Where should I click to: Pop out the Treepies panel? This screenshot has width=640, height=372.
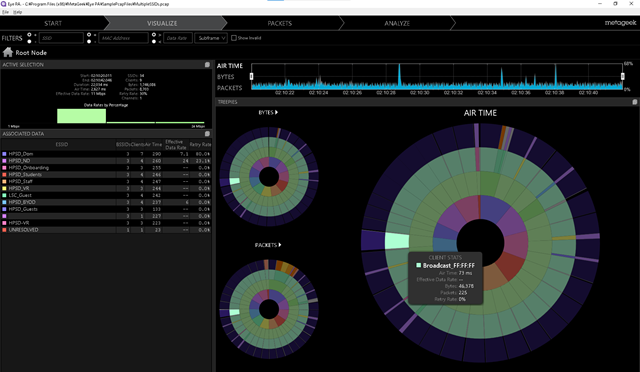pos(635,102)
